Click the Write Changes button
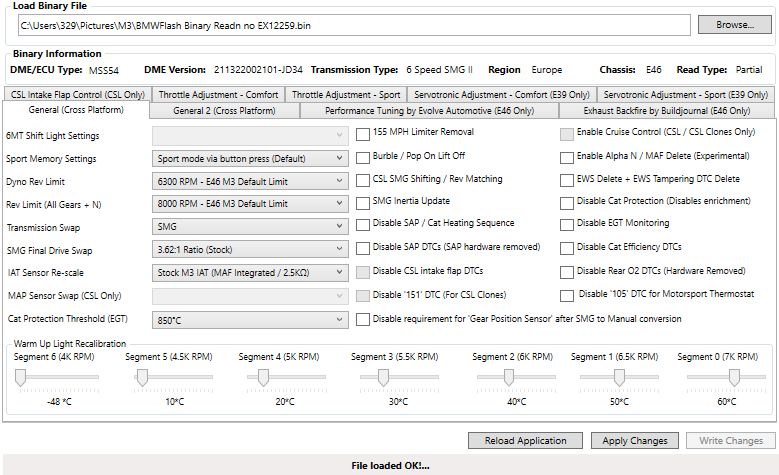This screenshot has width=779, height=475. pos(731,441)
